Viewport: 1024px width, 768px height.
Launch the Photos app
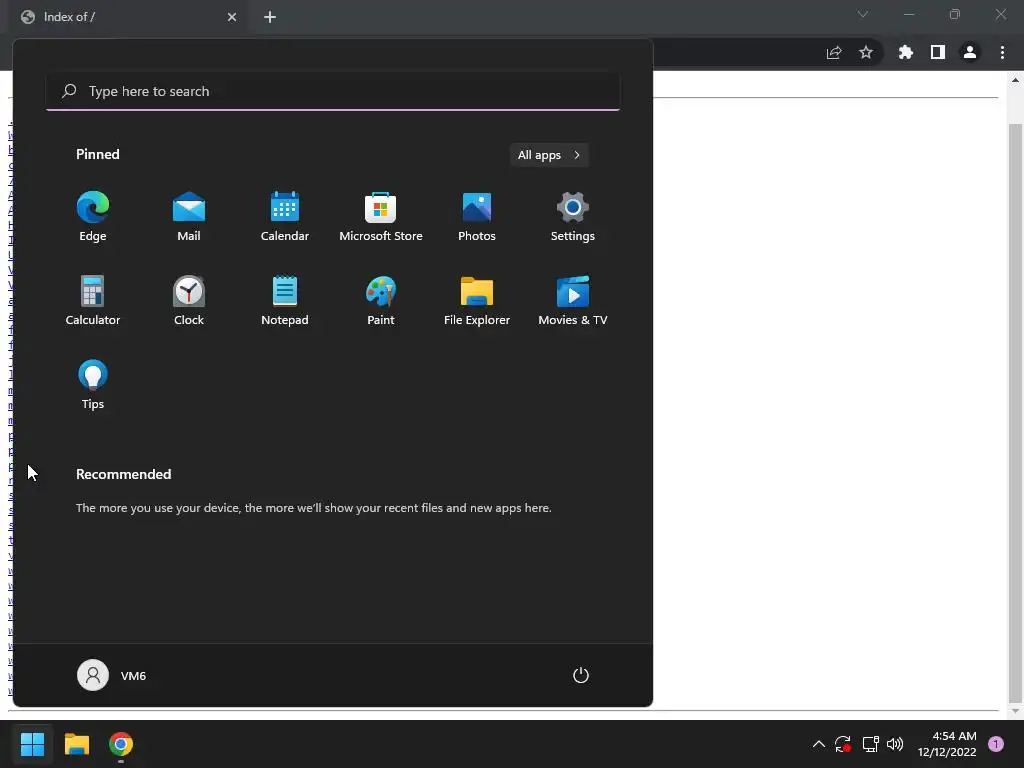point(477,217)
